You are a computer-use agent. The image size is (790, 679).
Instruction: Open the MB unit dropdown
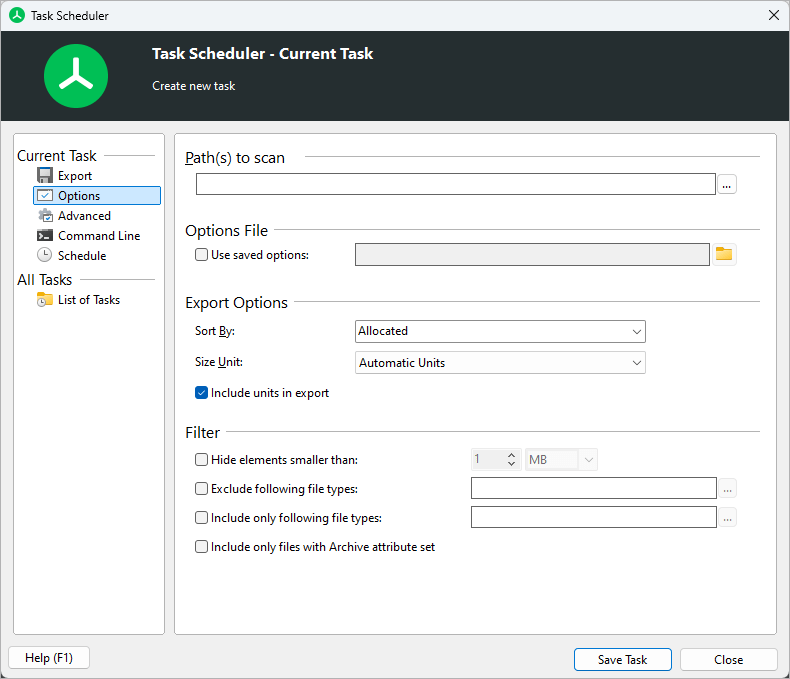point(561,460)
